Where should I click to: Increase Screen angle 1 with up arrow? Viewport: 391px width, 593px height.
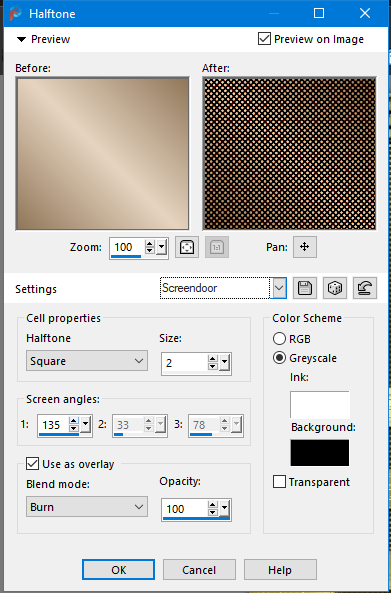74,421
